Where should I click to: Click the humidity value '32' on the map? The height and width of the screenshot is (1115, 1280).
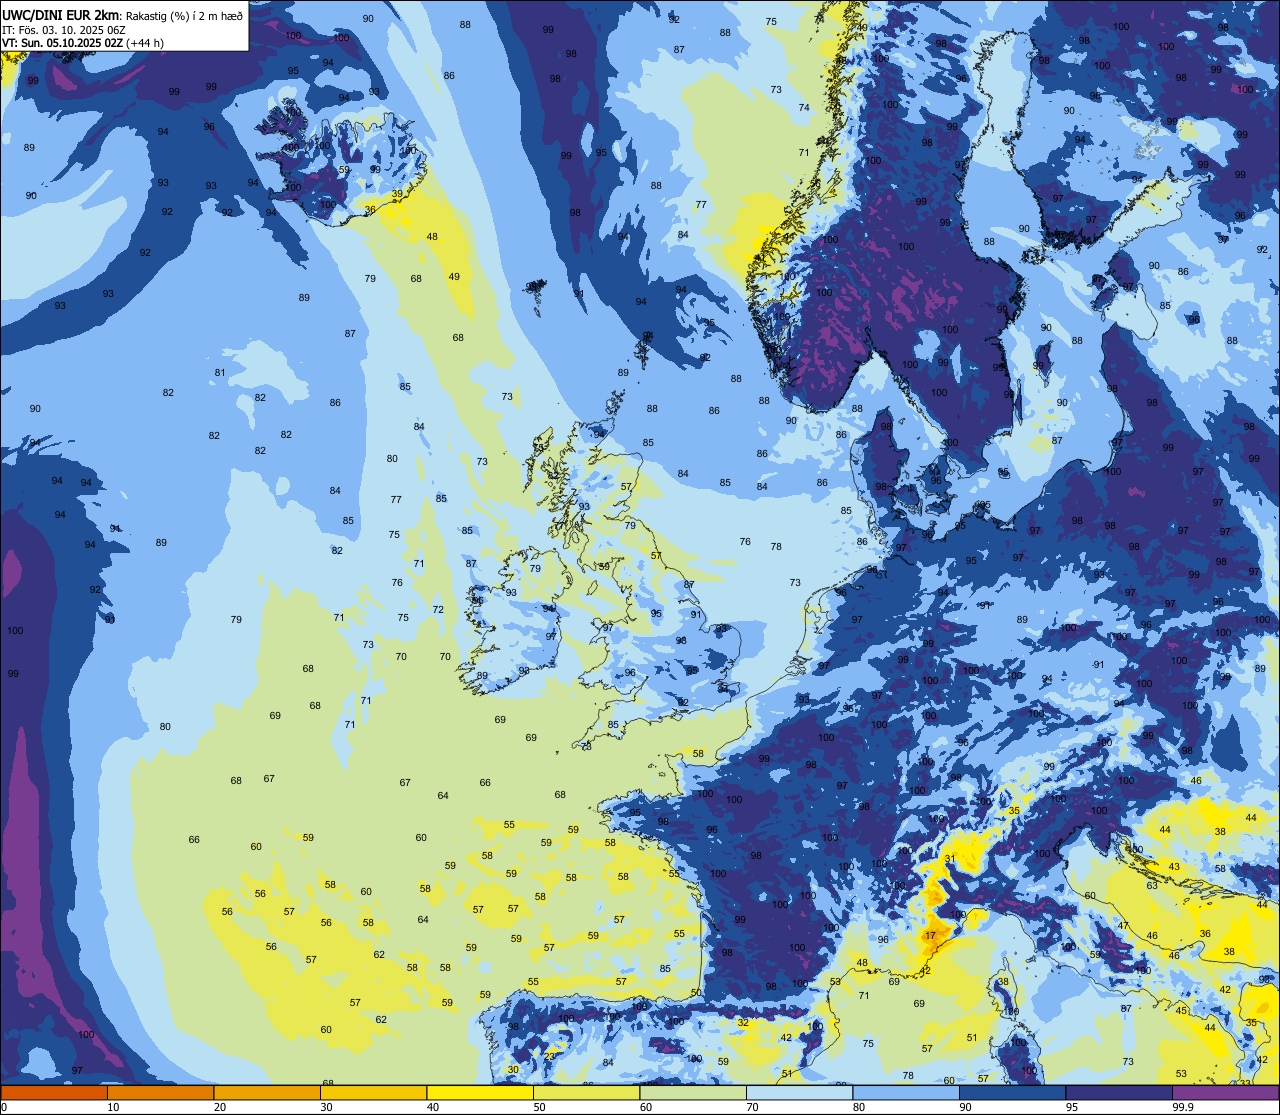(x=743, y=1023)
